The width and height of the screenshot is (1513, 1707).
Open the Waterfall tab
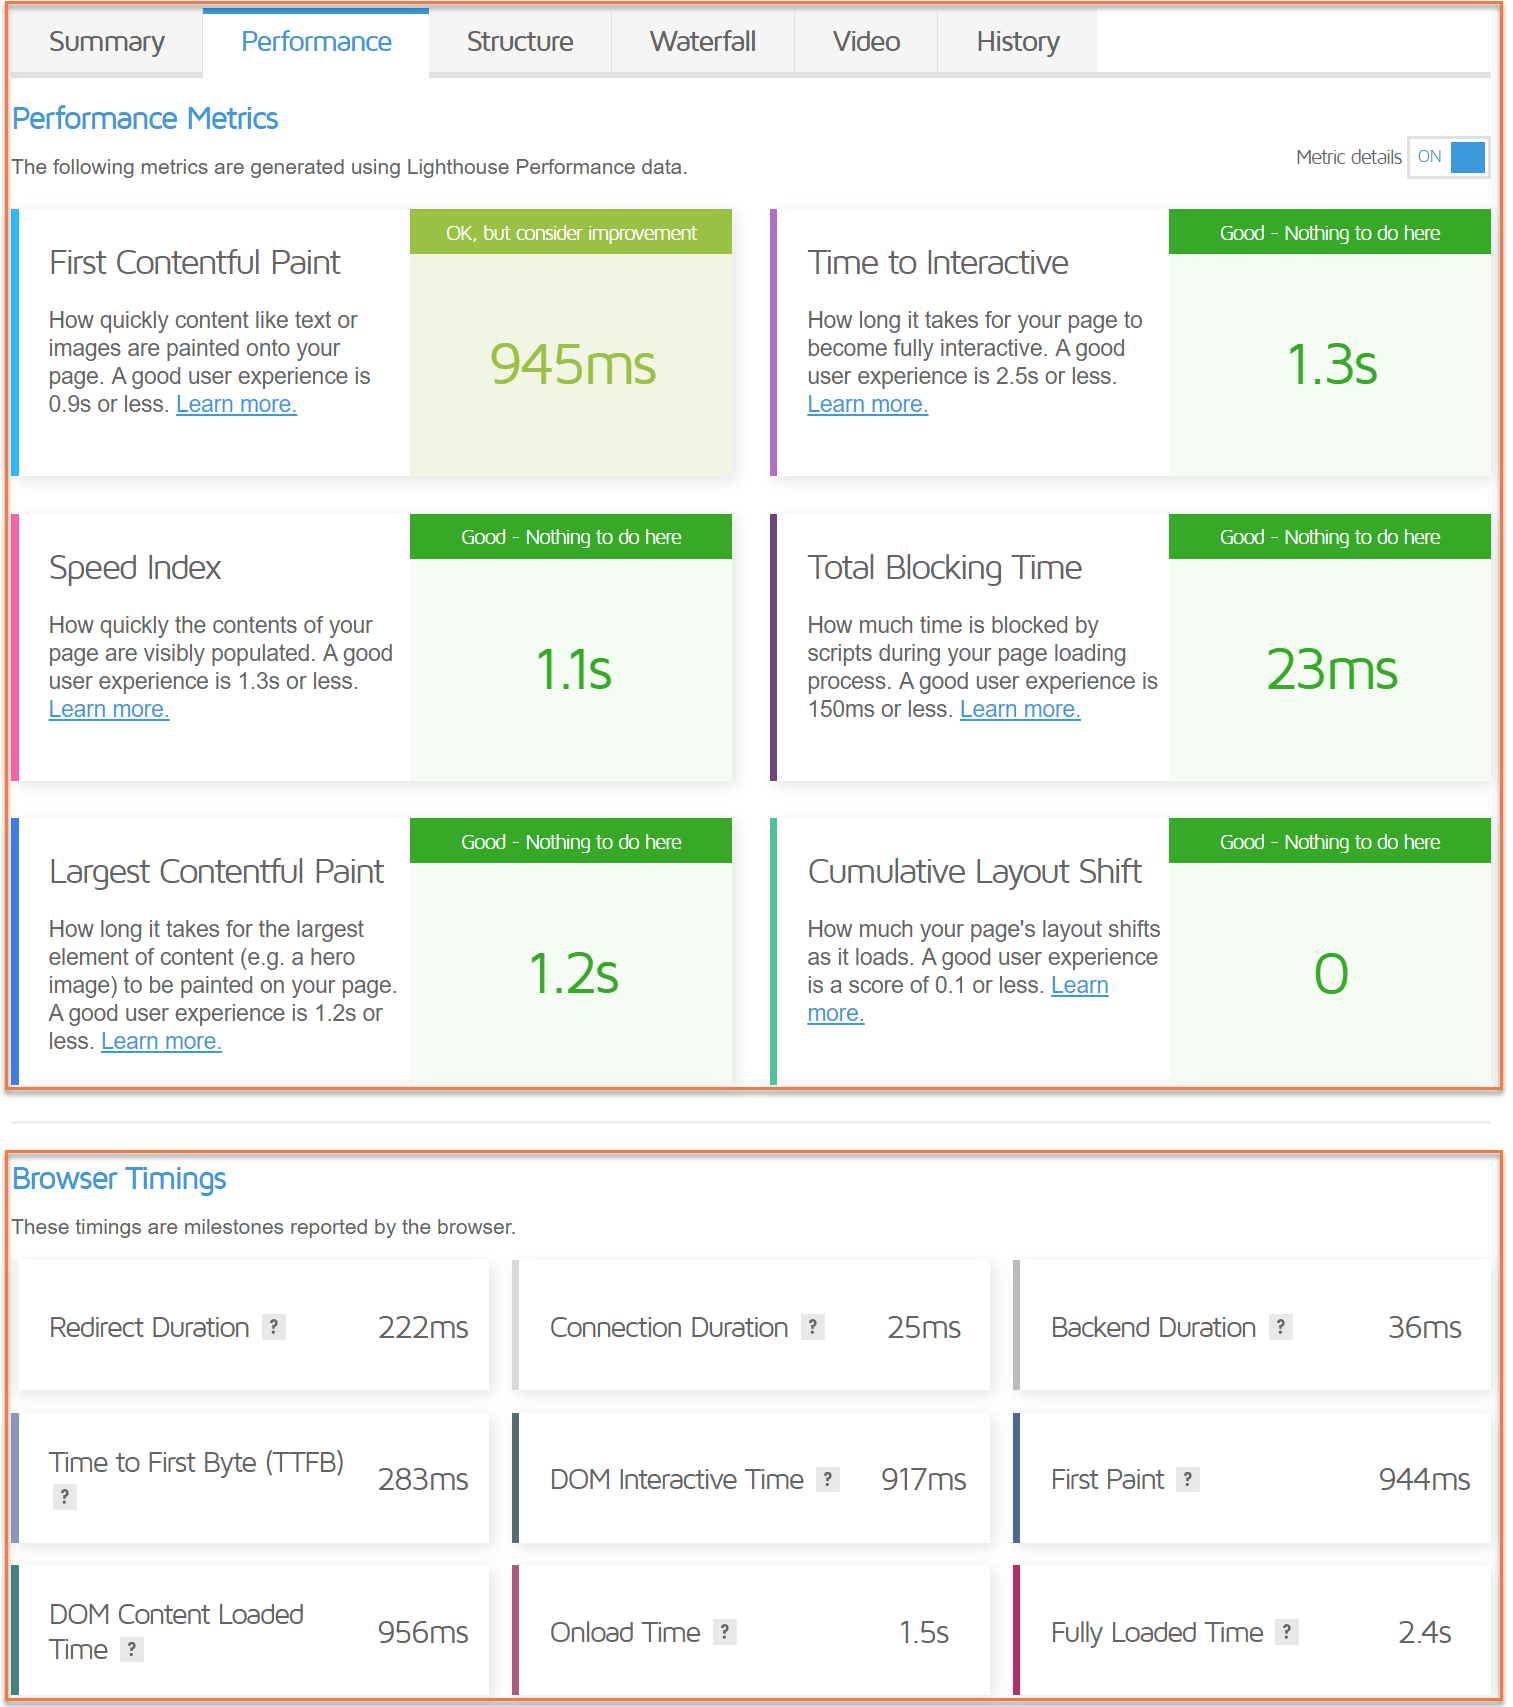click(702, 42)
